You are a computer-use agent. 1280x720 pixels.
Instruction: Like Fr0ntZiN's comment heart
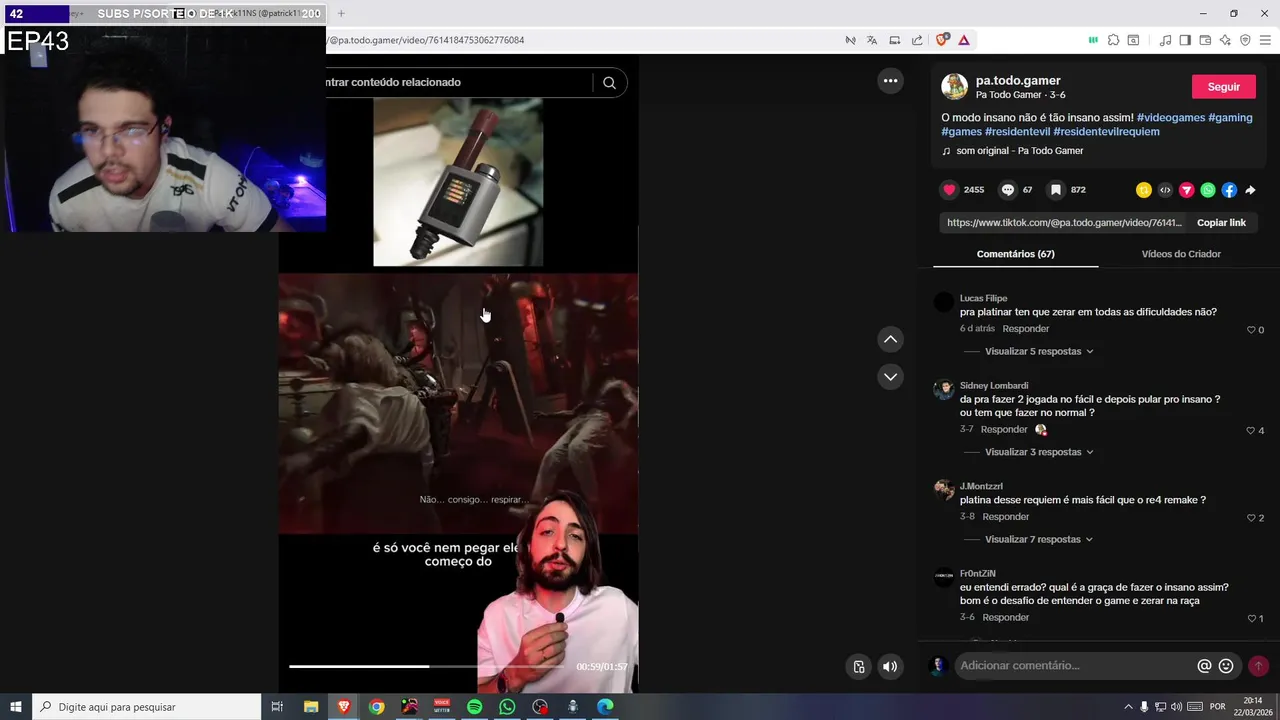(1251, 619)
